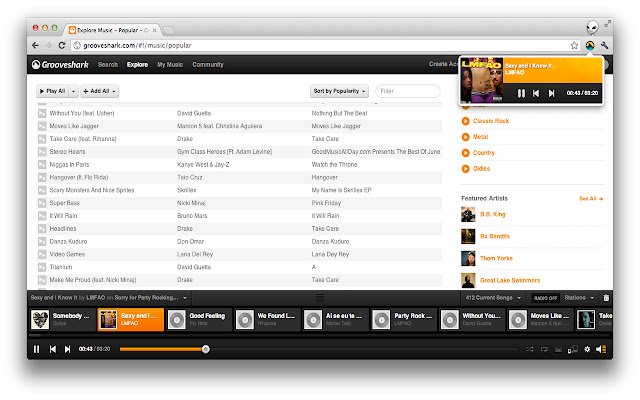
Task: Open Thom Yorke artist link
Action: (496, 258)
